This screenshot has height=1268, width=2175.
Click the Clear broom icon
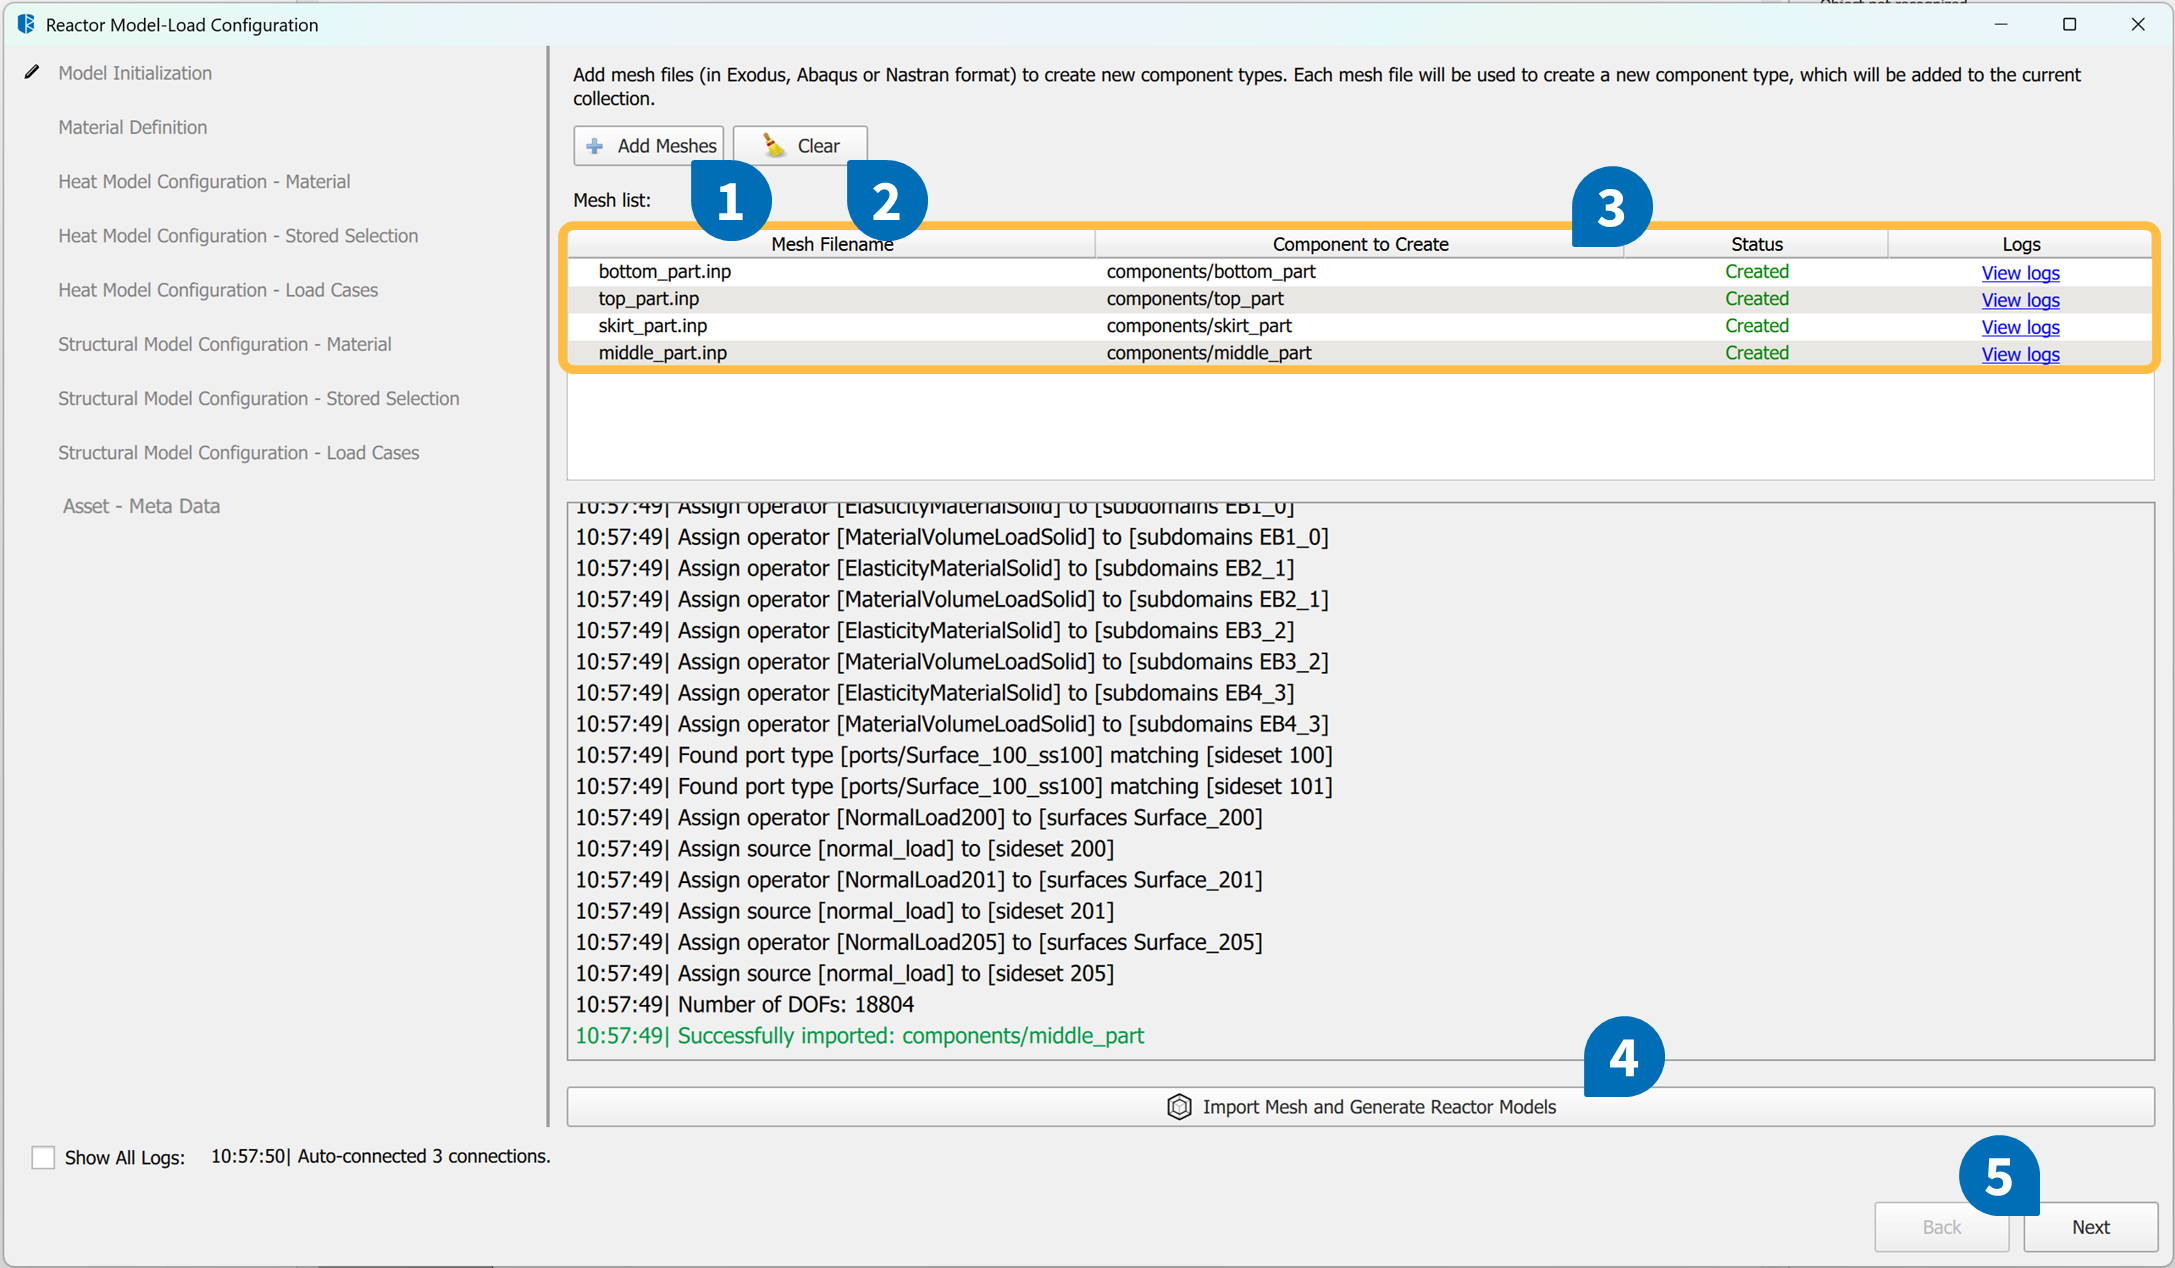pos(773,146)
